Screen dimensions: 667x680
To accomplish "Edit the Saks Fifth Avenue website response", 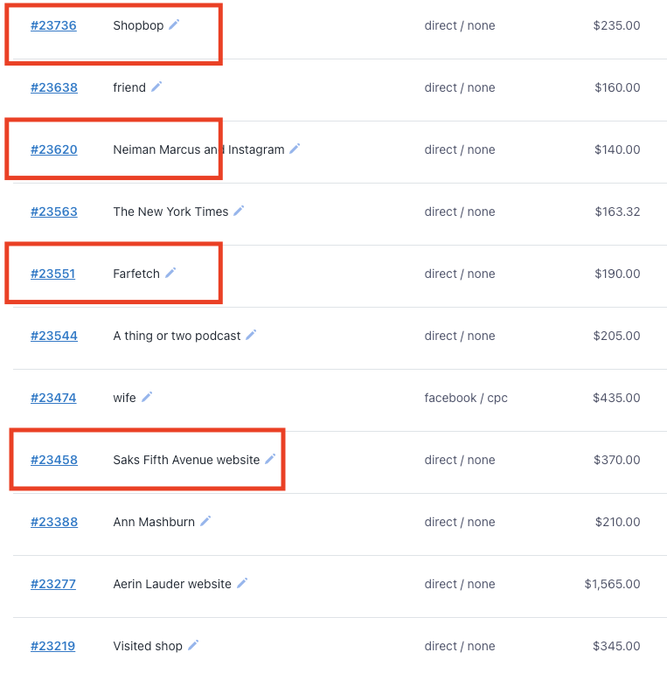I will pyautogui.click(x=270, y=459).
